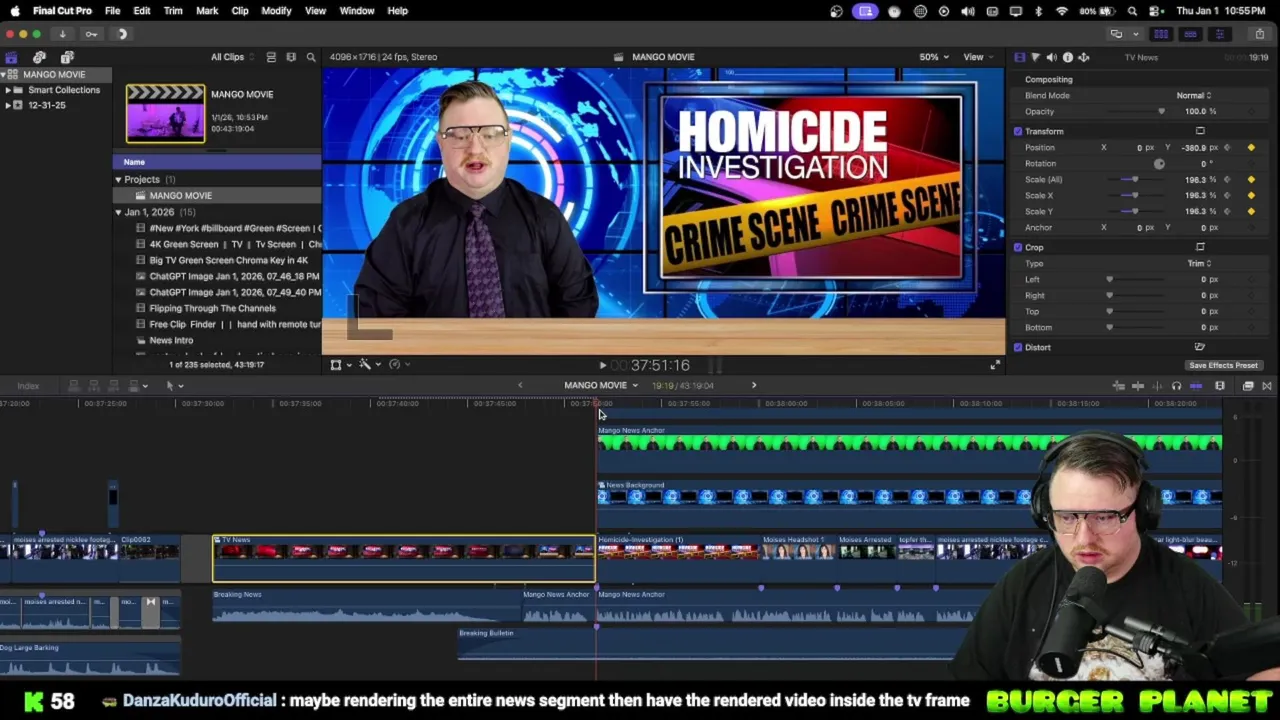1280x720 pixels.
Task: Activate Transform on-screen controls icon
Action: [x=1200, y=131]
